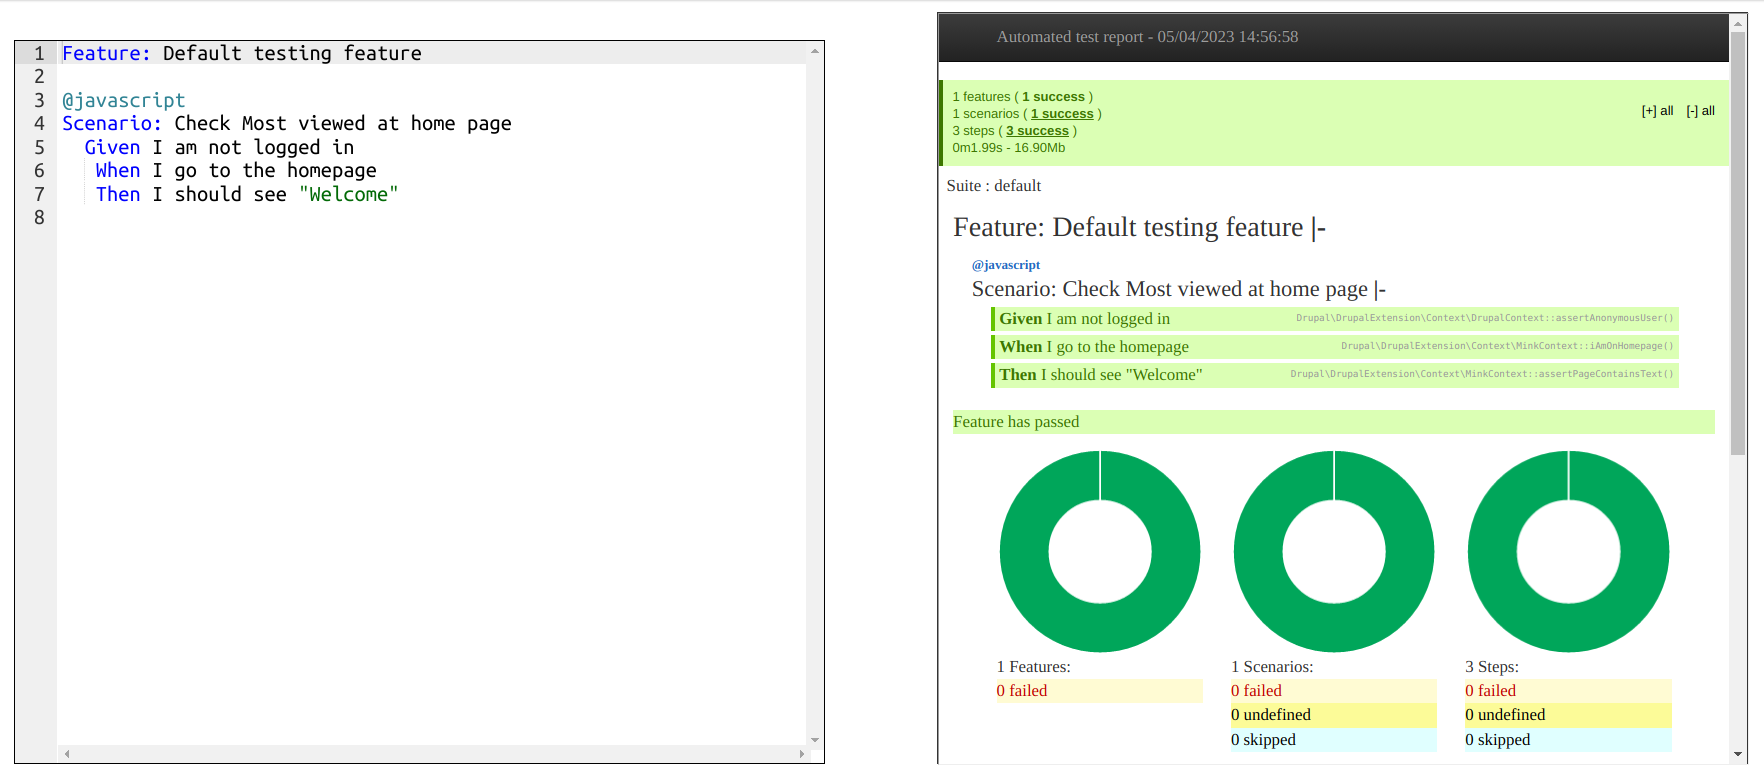Click the Steps donut chart
The image size is (1764, 784).
click(x=1568, y=551)
